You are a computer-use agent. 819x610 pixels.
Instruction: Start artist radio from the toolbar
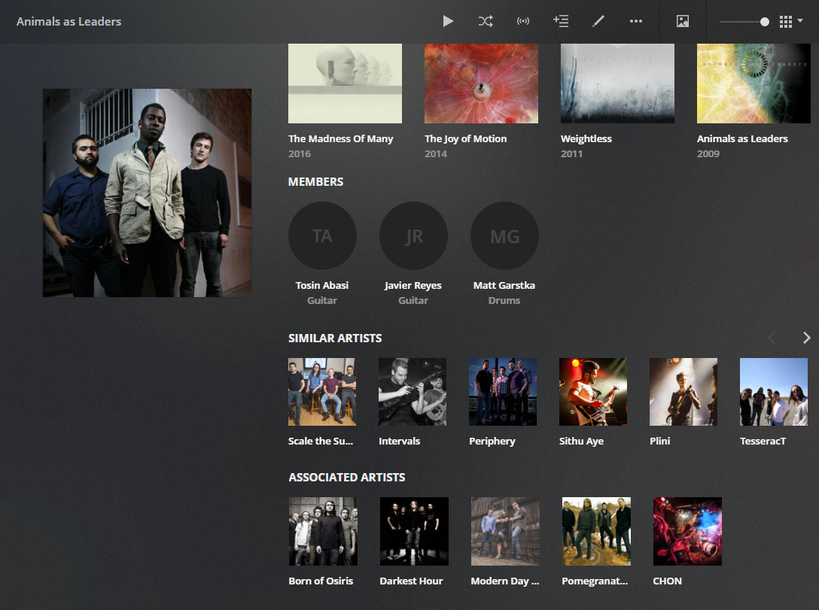[523, 21]
